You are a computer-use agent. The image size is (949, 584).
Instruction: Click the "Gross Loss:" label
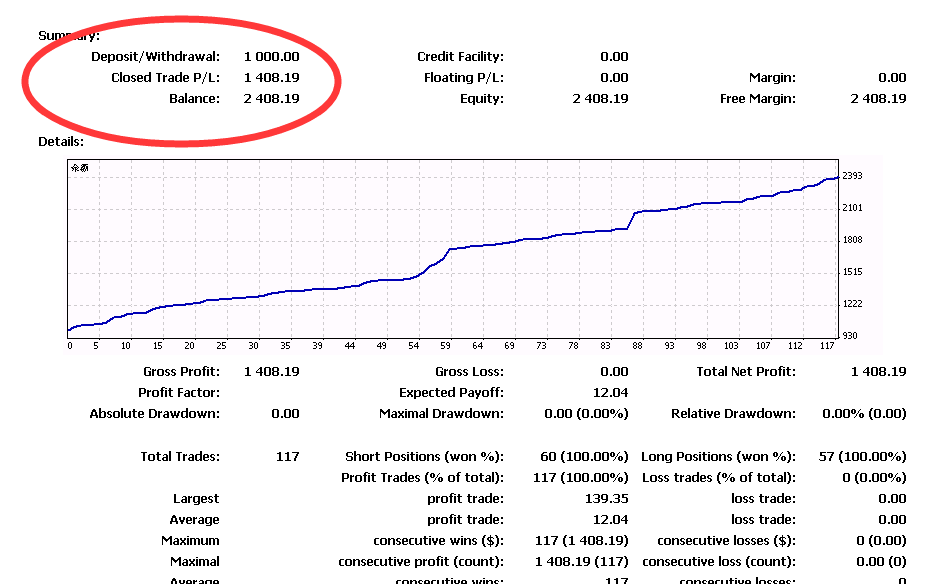pyautogui.click(x=469, y=372)
